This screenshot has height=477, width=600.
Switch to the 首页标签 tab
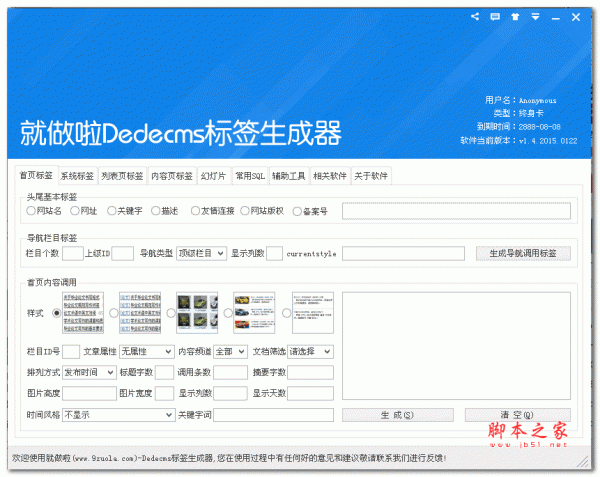point(36,175)
